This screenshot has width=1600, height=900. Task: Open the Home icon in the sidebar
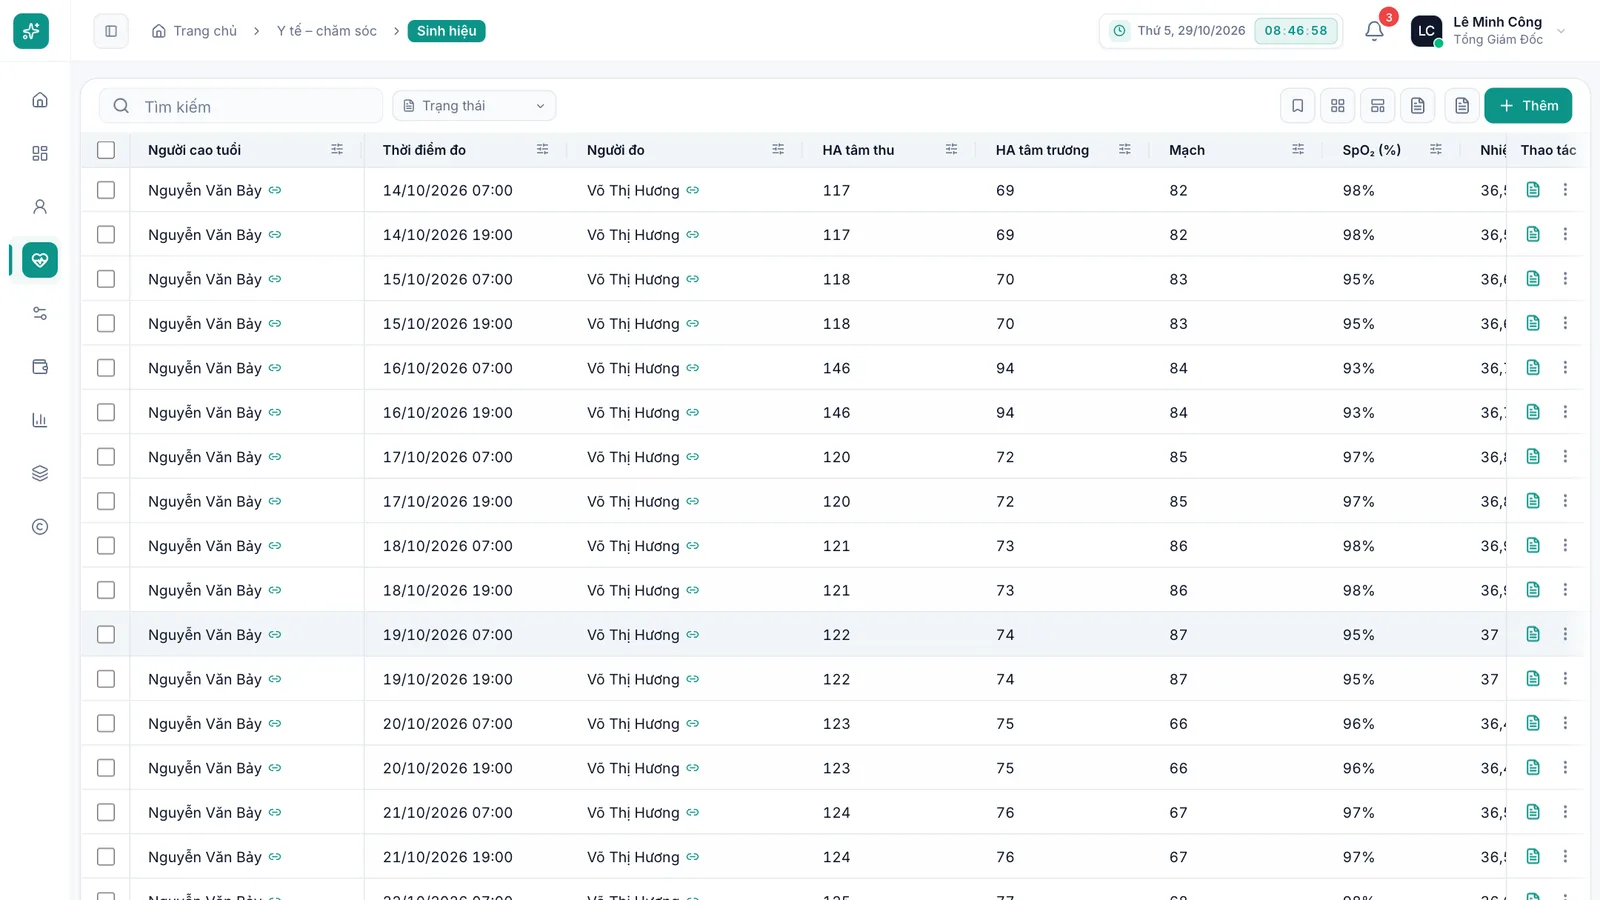tap(40, 100)
